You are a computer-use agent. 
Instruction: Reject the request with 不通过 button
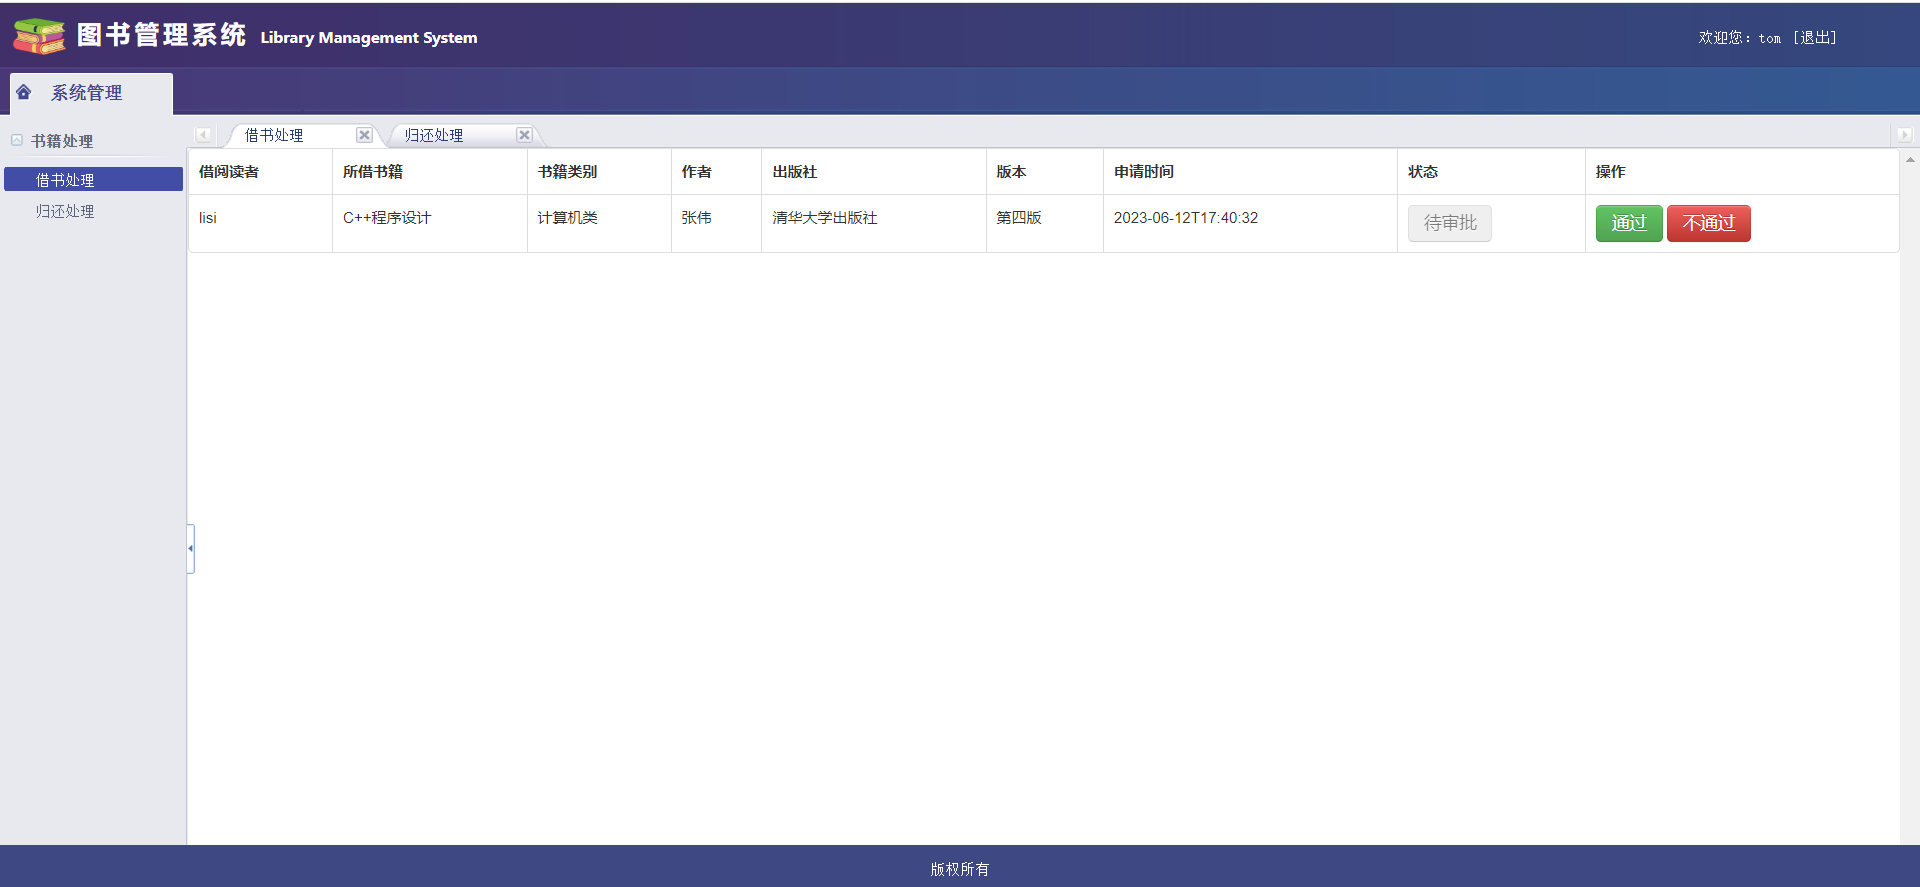pos(1708,223)
